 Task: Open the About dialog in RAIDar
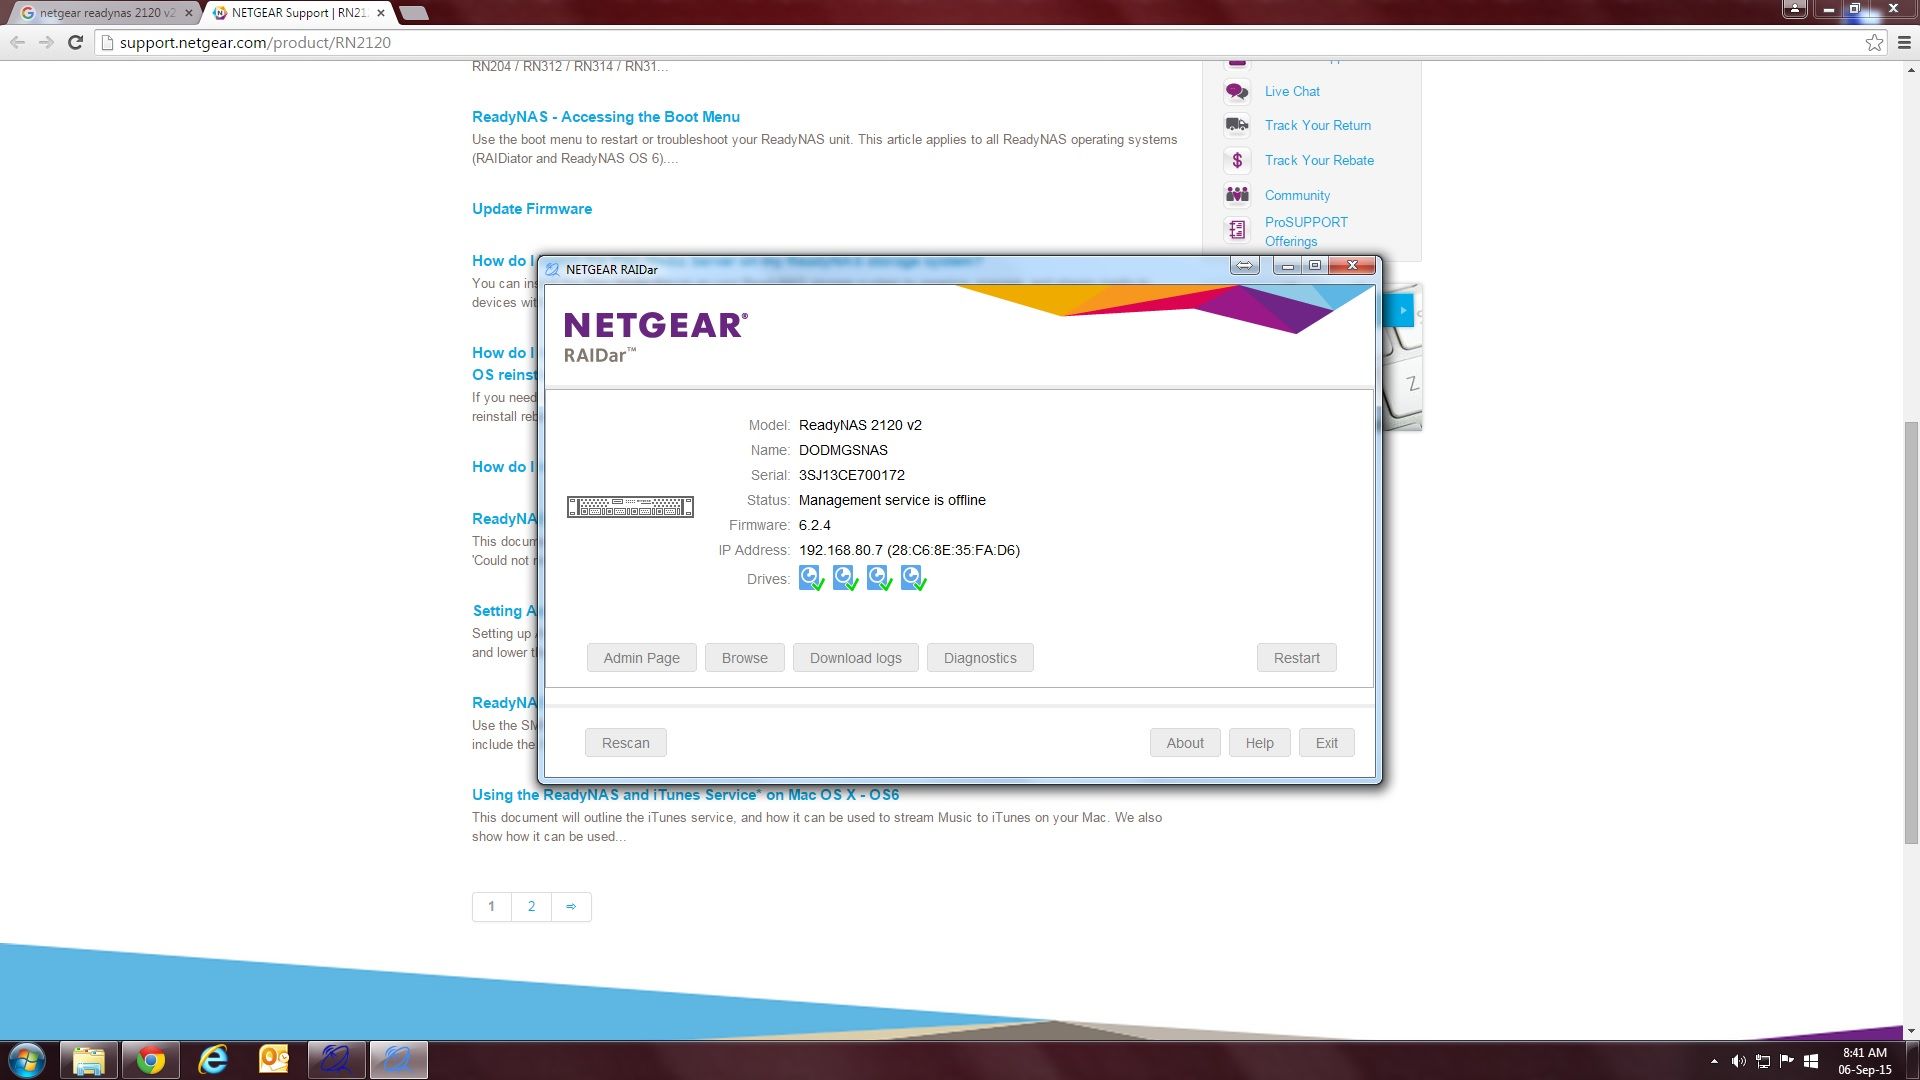tap(1185, 743)
